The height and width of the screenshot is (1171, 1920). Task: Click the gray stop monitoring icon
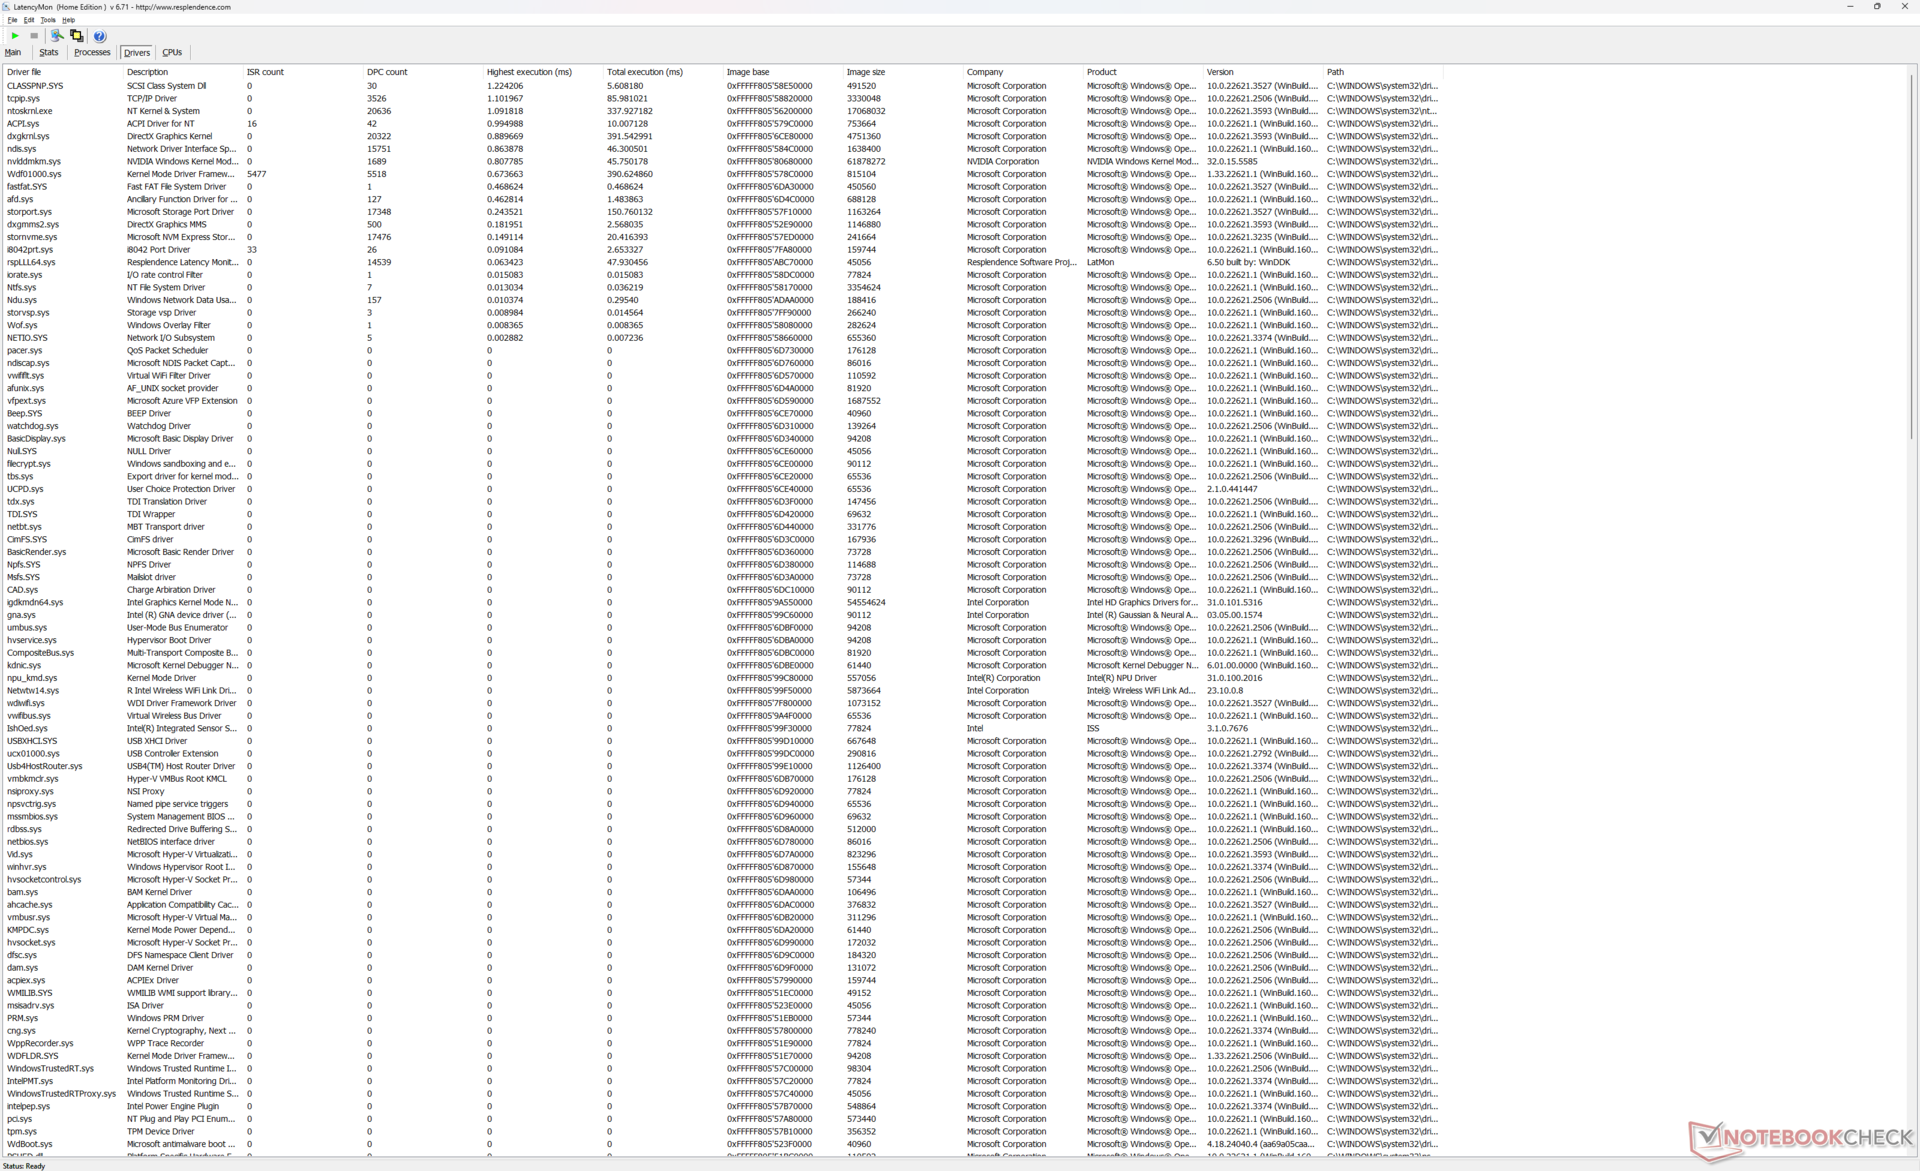point(34,36)
